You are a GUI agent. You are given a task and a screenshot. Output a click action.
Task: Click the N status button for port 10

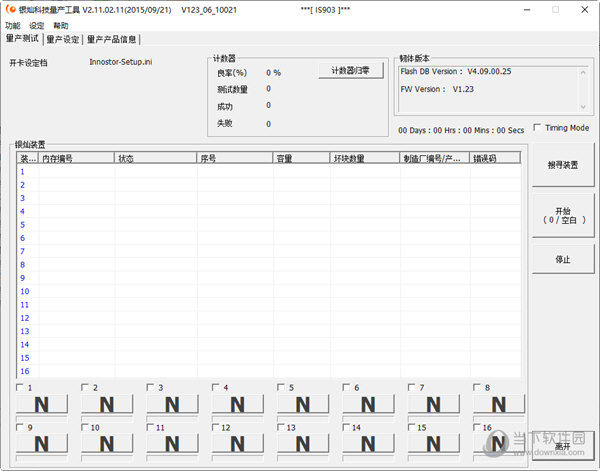107,444
